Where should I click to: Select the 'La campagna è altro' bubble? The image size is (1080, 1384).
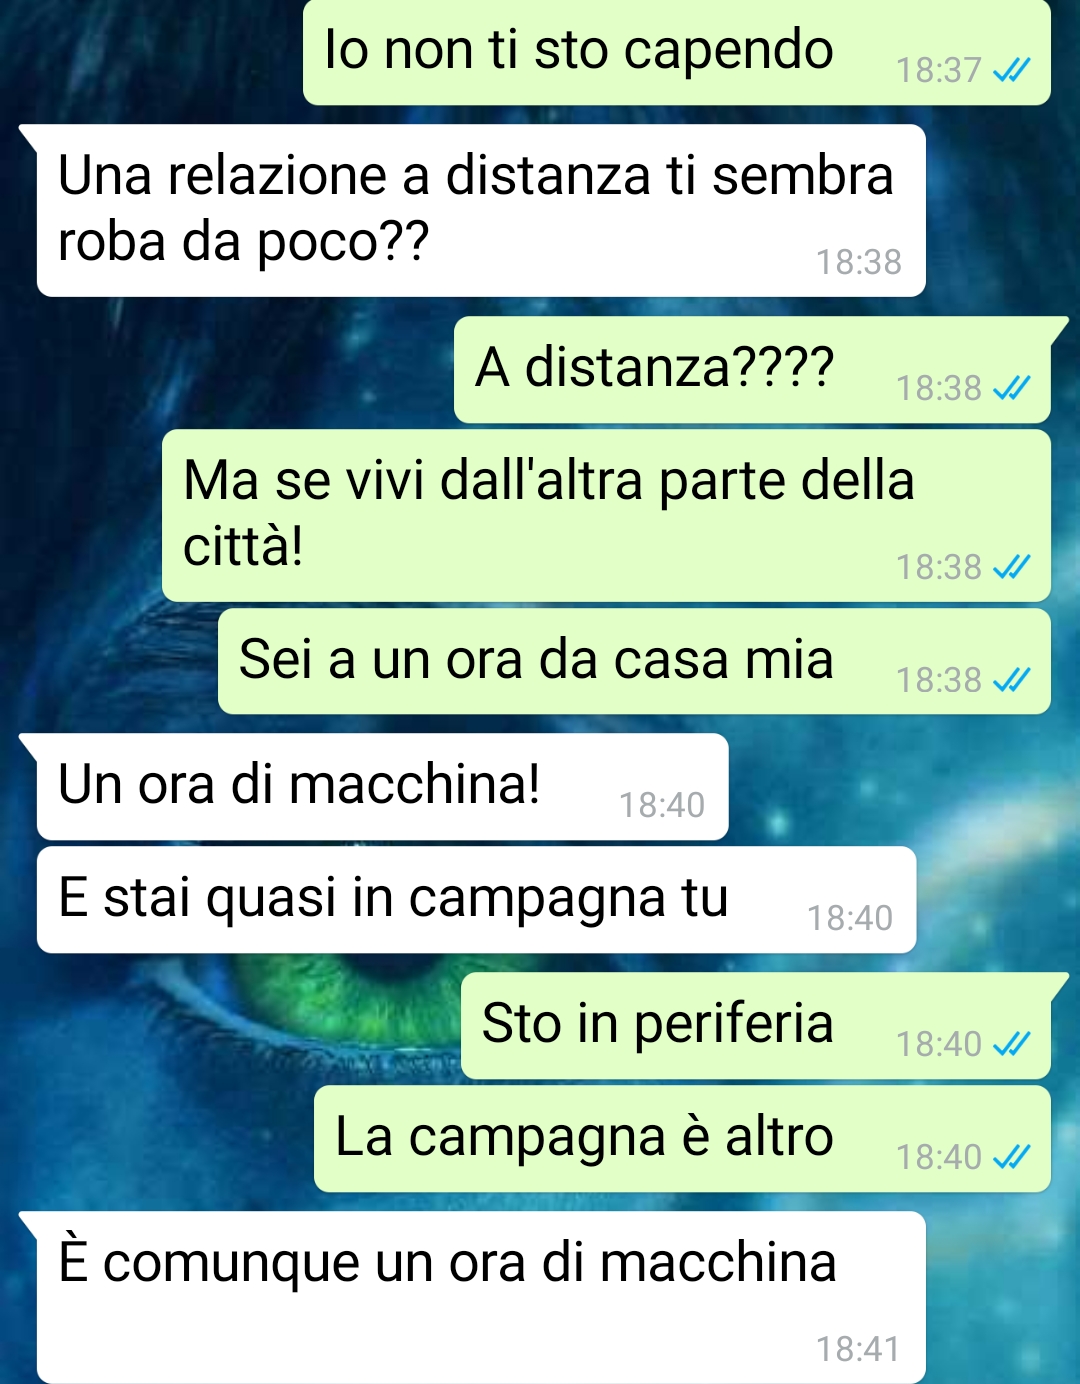point(682,1139)
